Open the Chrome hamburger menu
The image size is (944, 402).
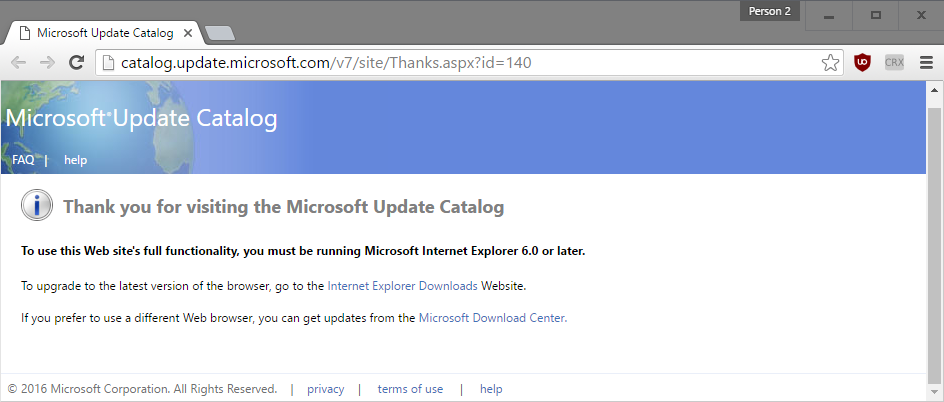click(927, 63)
